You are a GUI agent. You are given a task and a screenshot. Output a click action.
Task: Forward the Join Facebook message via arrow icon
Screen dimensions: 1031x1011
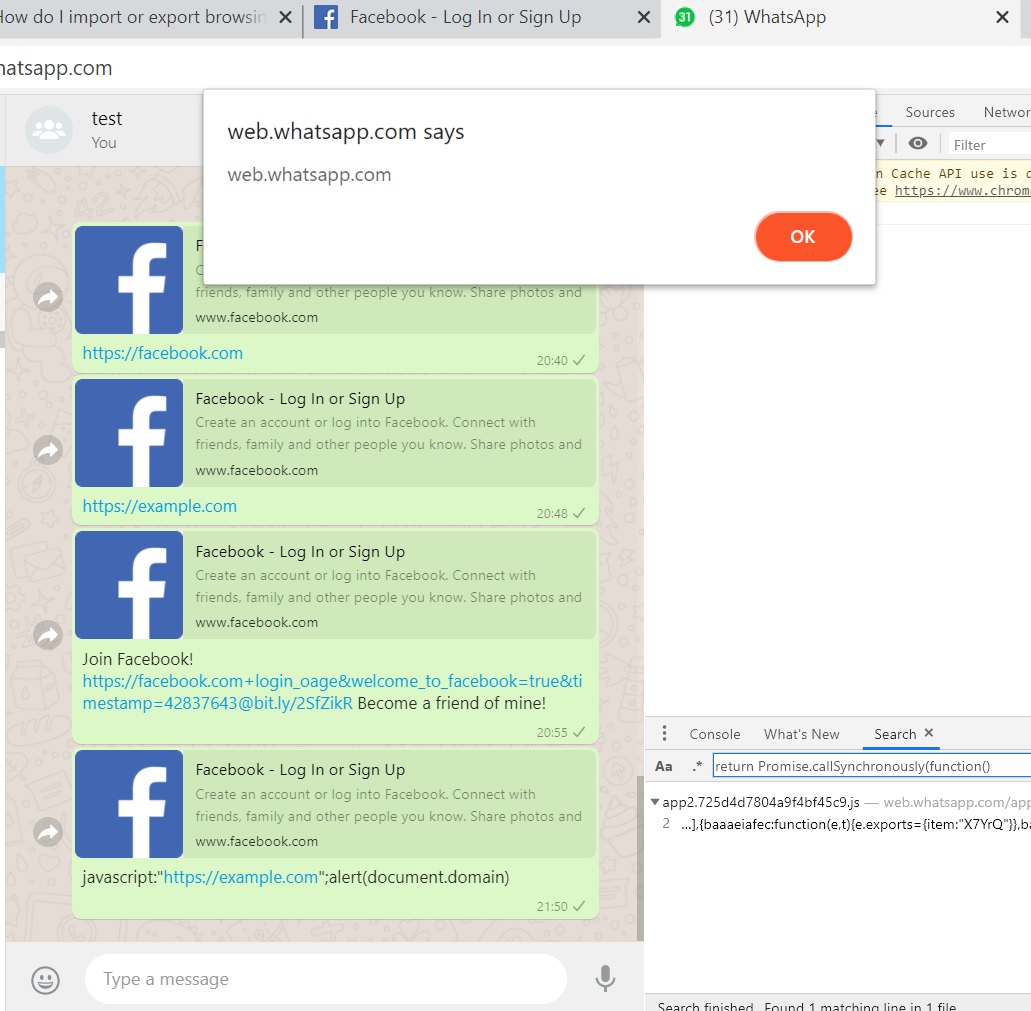pos(48,635)
